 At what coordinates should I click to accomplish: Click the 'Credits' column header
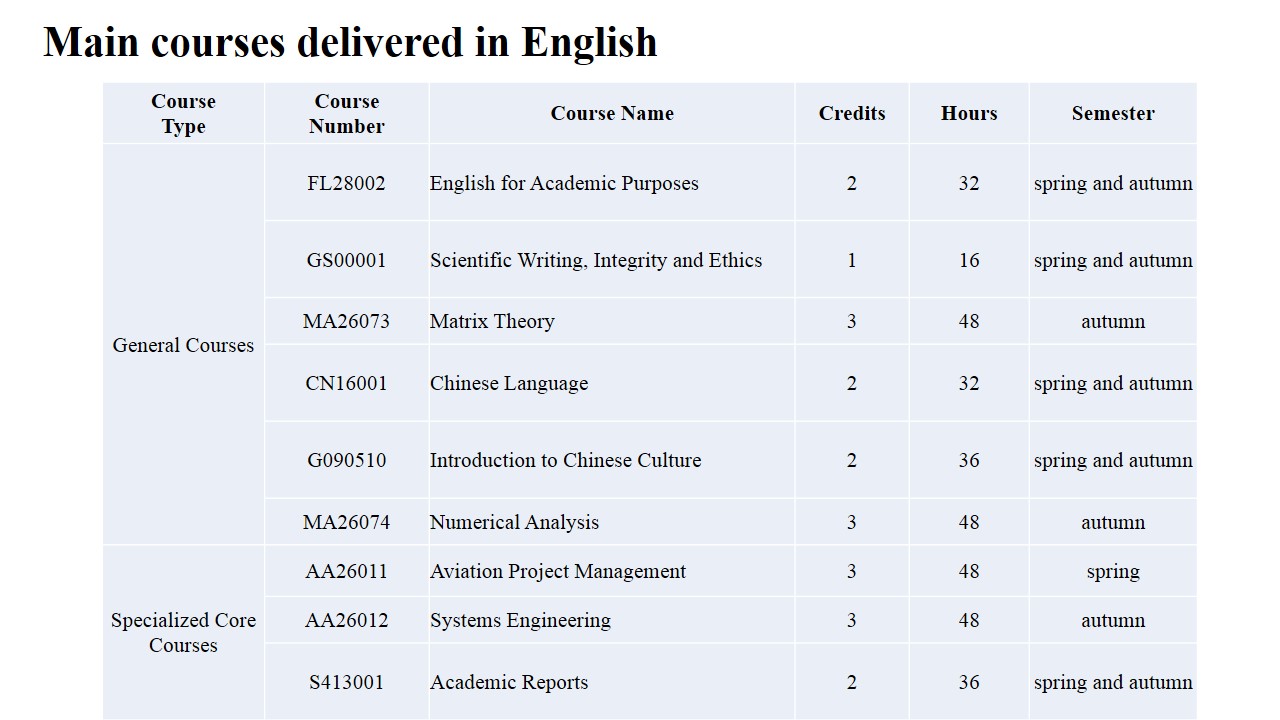pos(852,114)
